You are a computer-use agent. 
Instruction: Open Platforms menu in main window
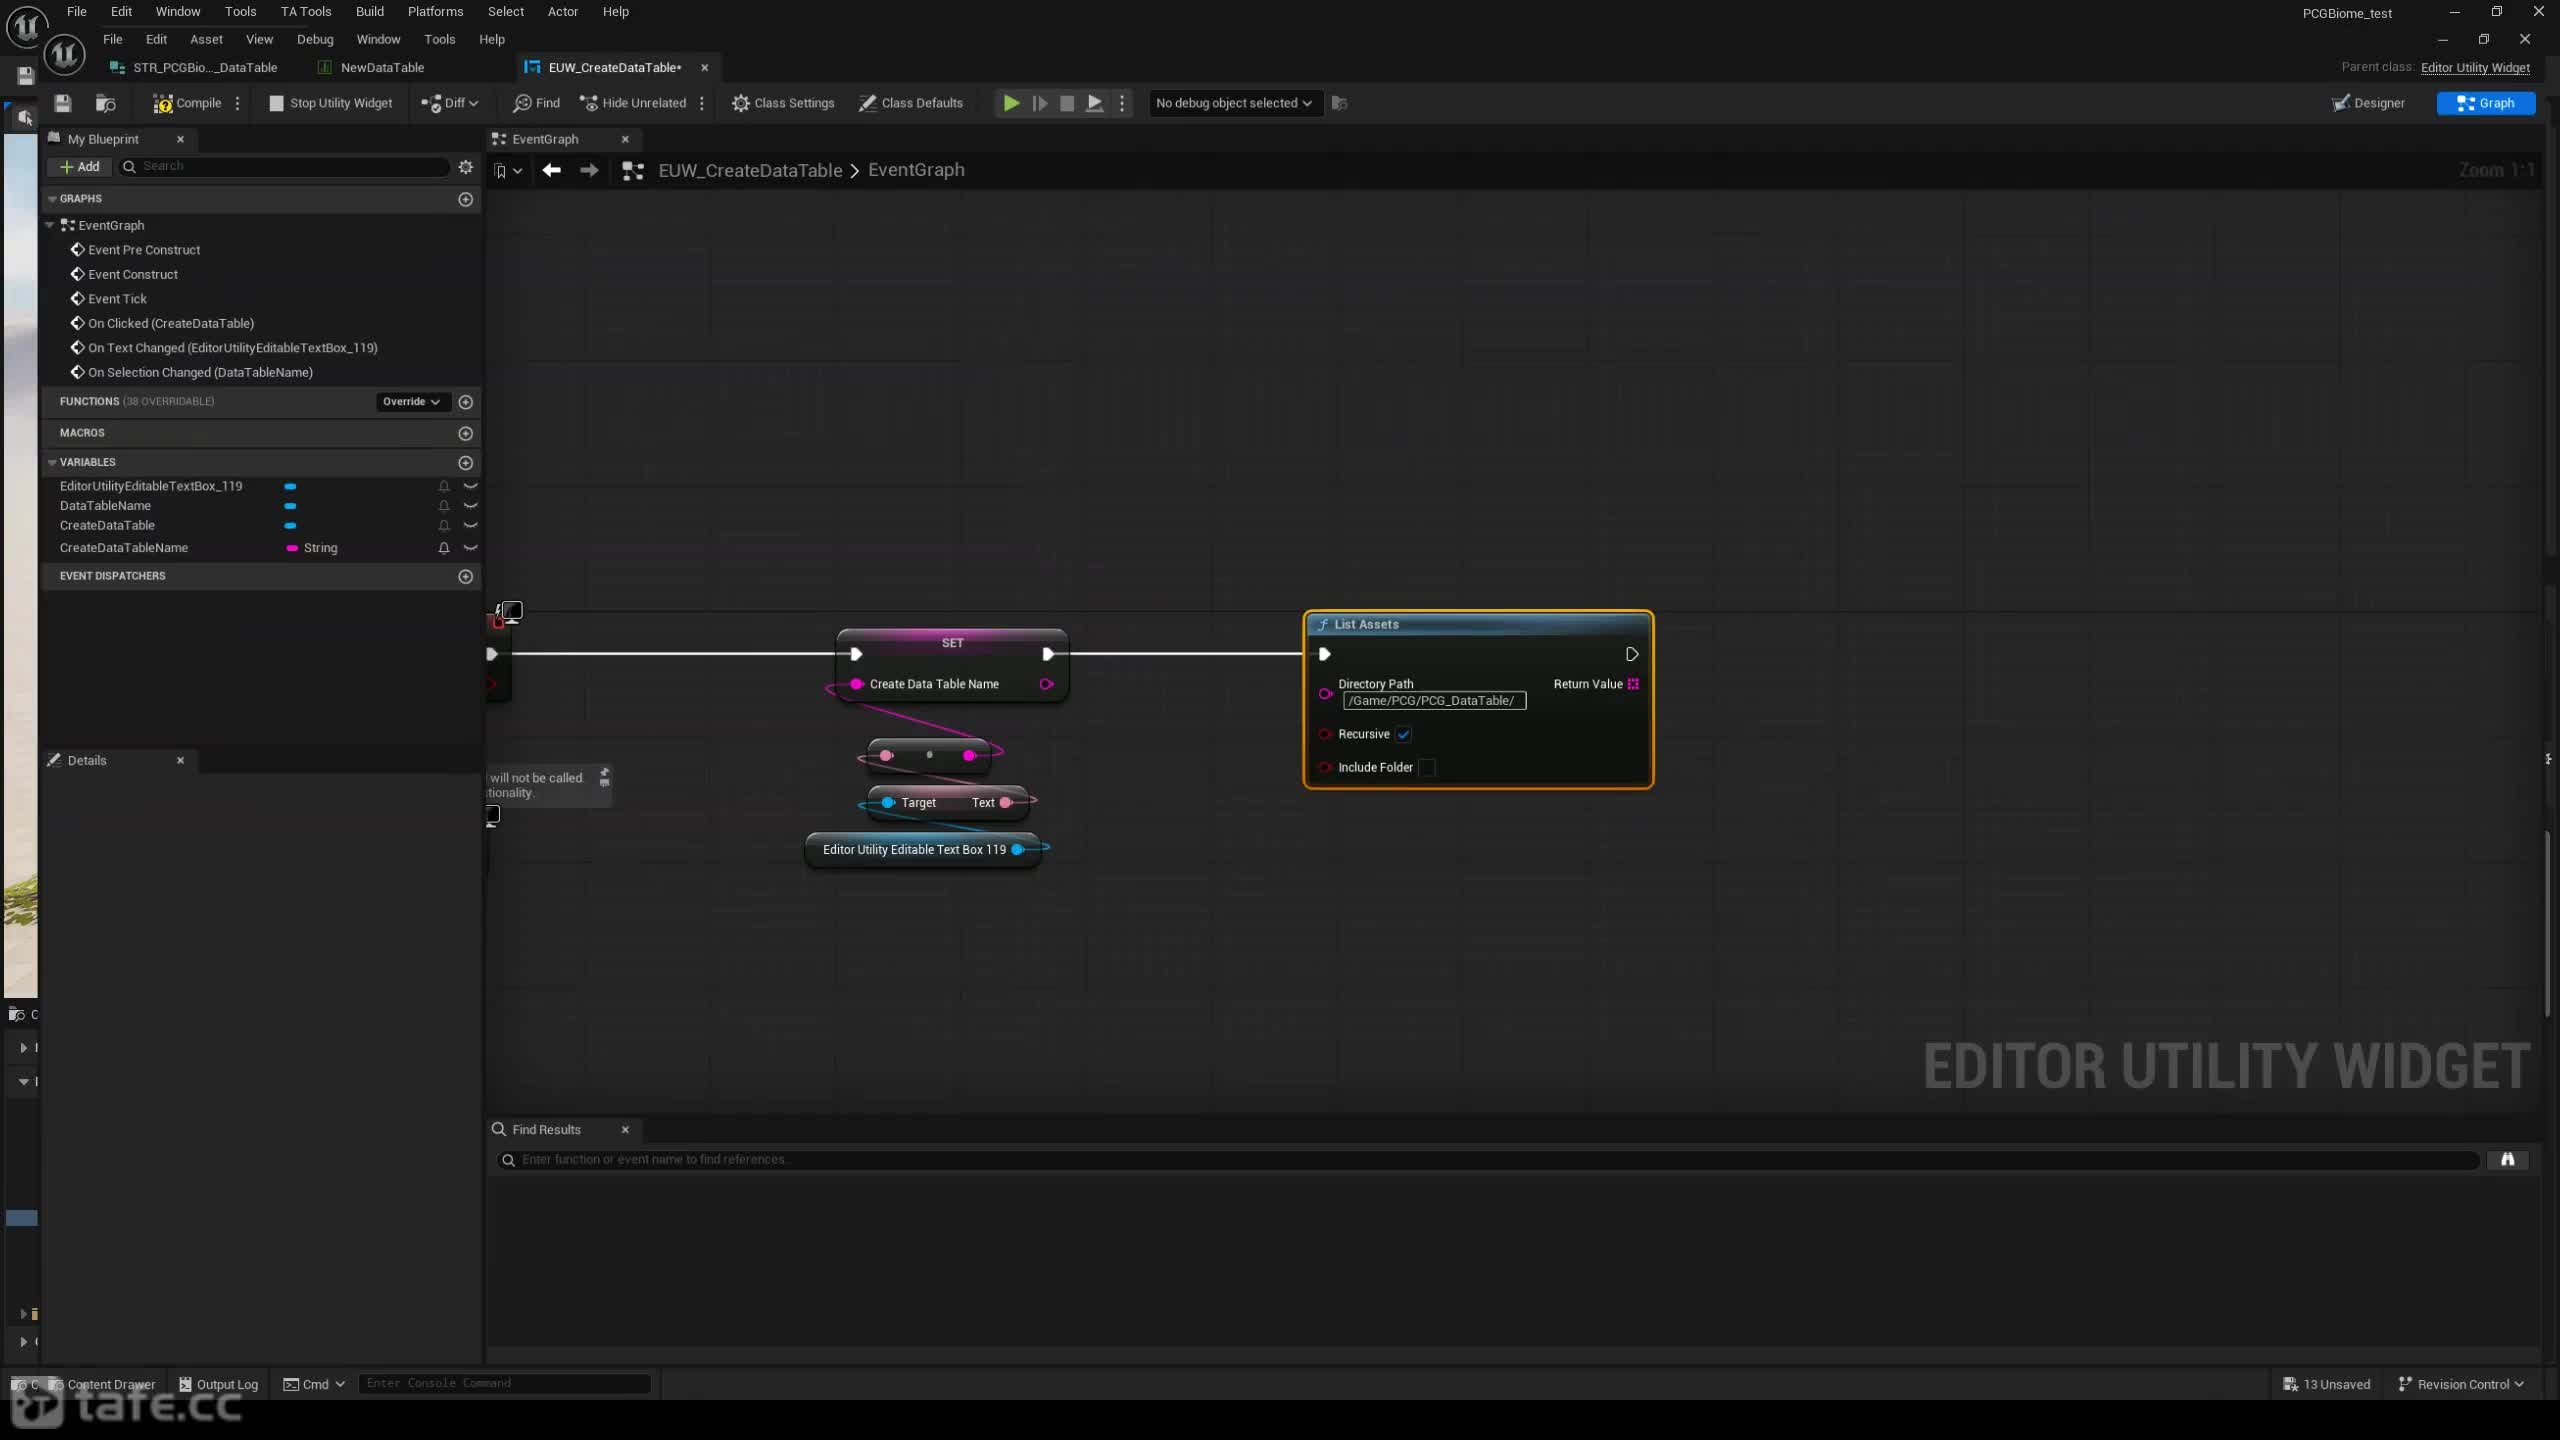[x=435, y=11]
